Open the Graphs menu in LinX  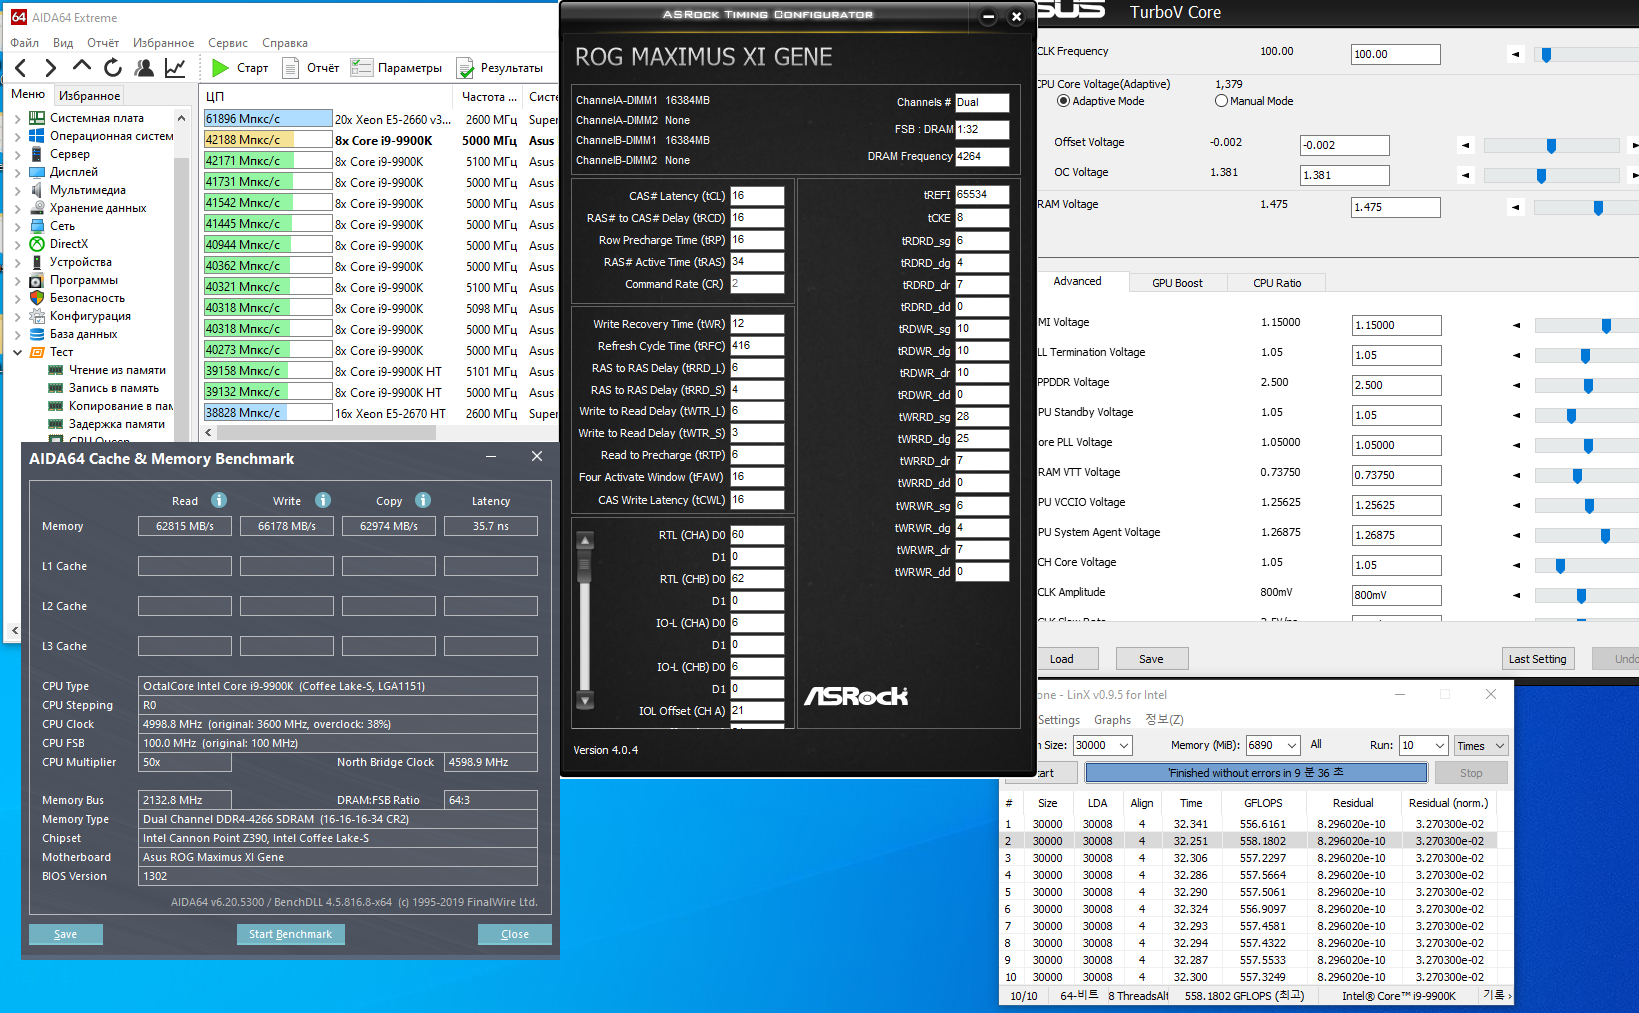[x=1112, y=720]
